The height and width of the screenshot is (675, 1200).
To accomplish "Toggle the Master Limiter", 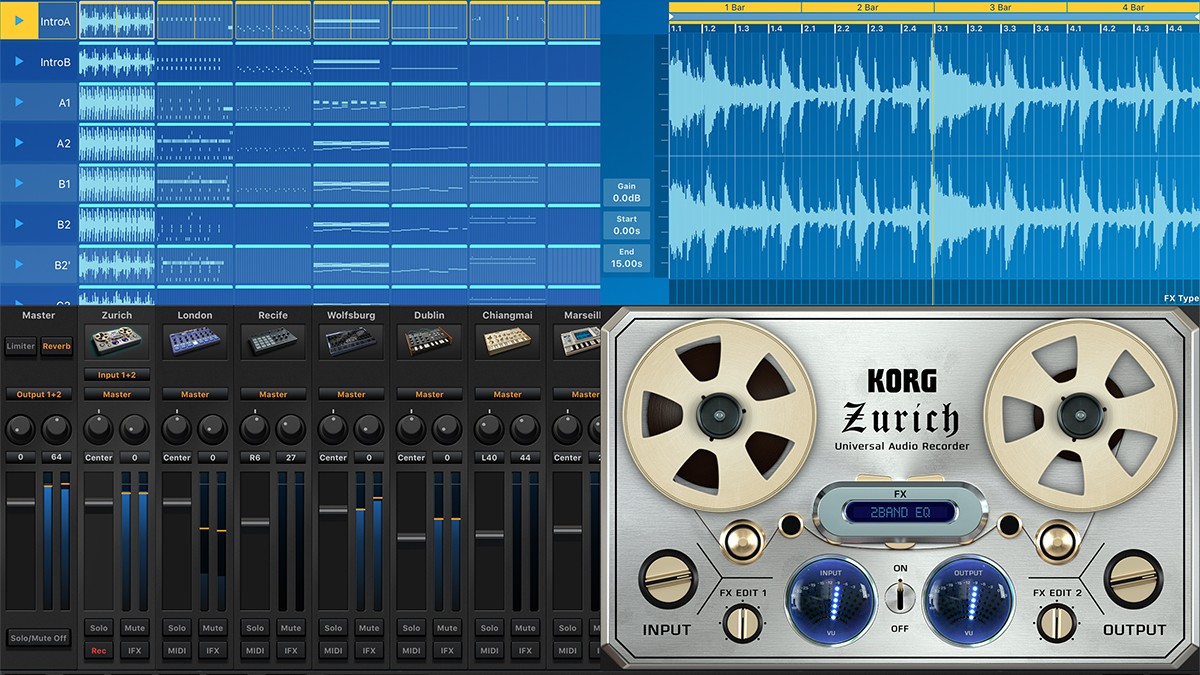I will point(20,346).
